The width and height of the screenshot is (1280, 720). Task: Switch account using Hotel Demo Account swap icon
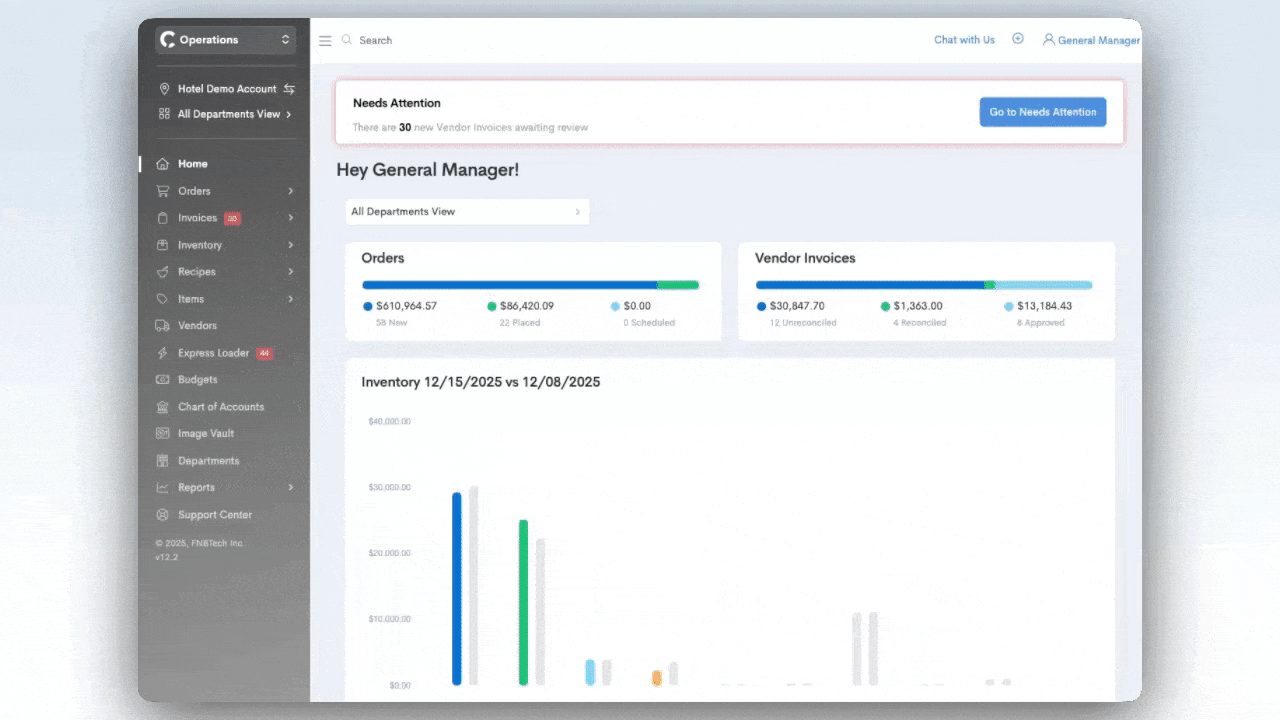(x=289, y=89)
